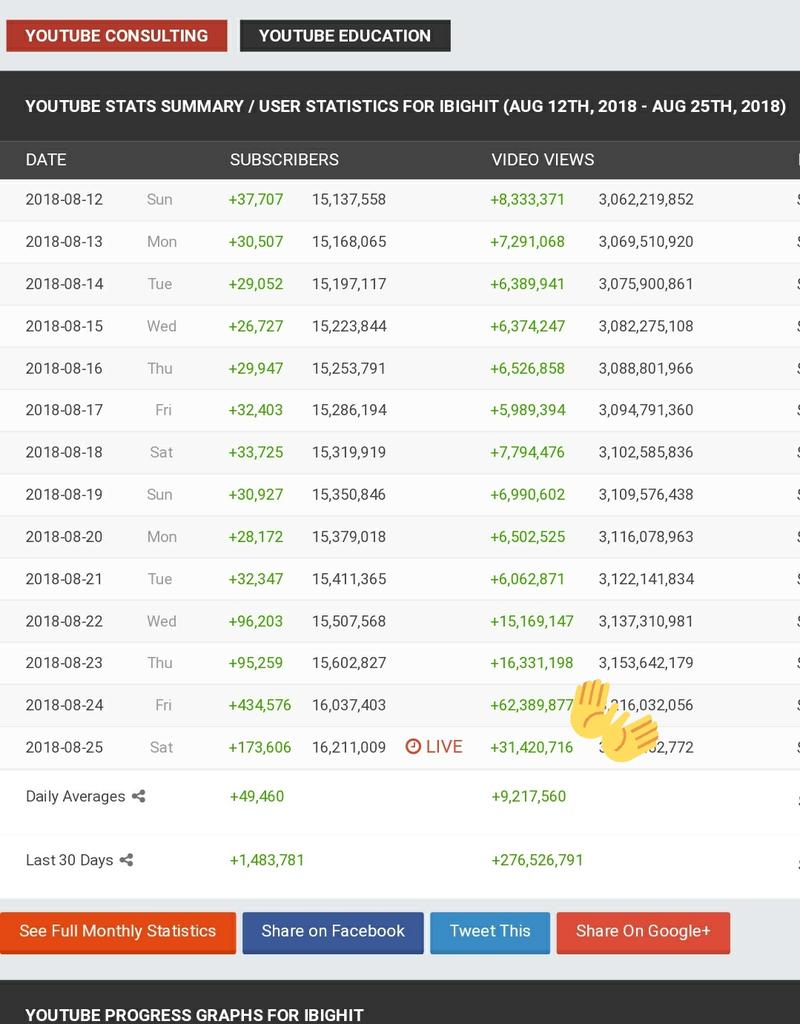Click the SUBSCRIBERS column header
Viewport: 800px width, 1024px height.
pos(284,159)
